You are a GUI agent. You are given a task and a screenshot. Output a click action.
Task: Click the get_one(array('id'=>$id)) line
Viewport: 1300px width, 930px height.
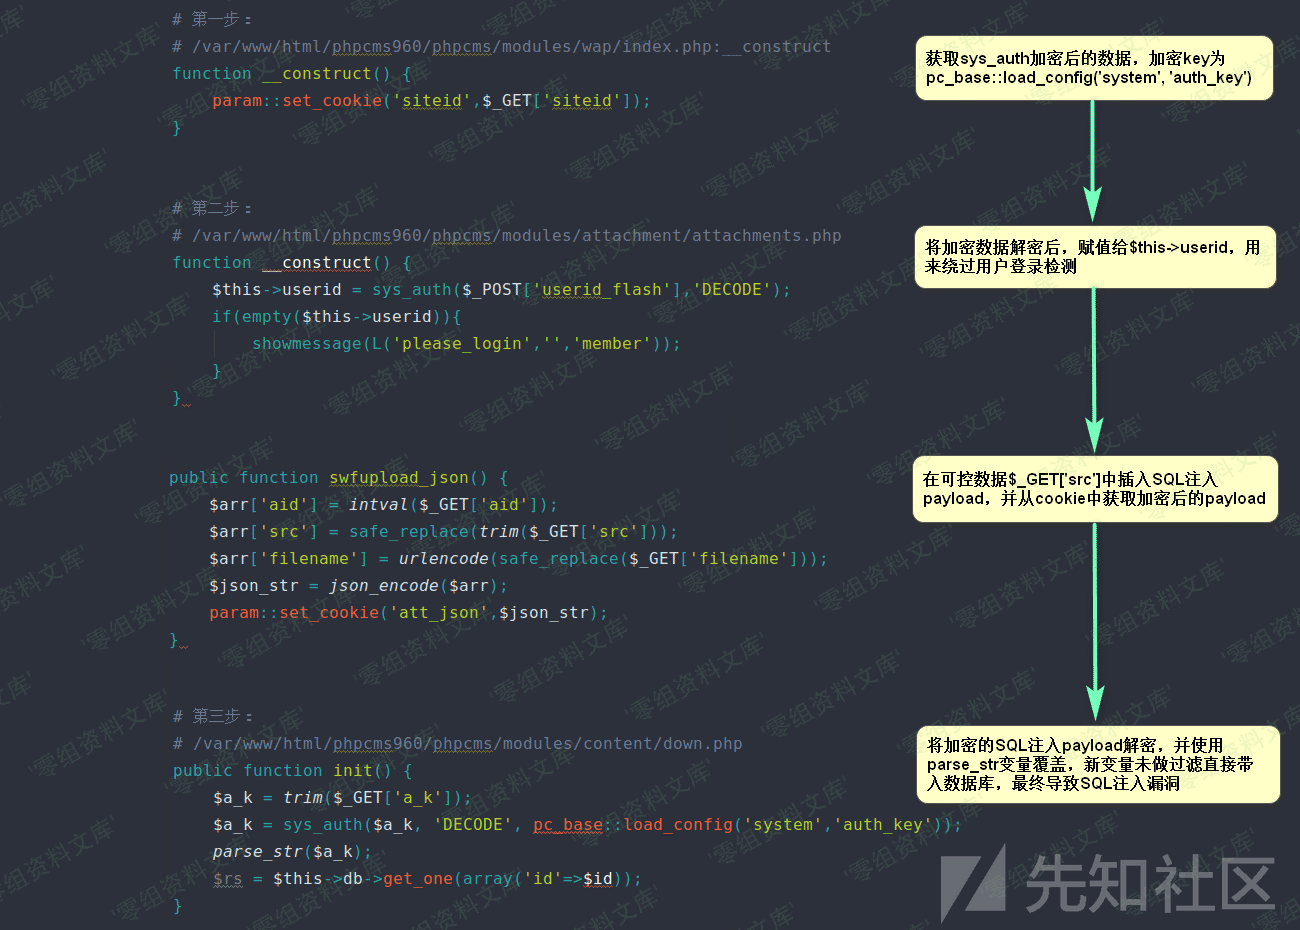pos(427,879)
